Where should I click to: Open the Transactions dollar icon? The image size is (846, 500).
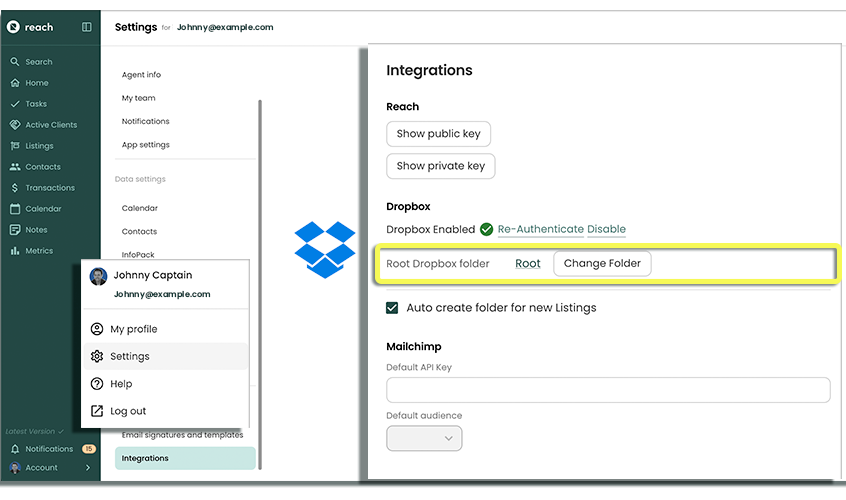click(15, 188)
